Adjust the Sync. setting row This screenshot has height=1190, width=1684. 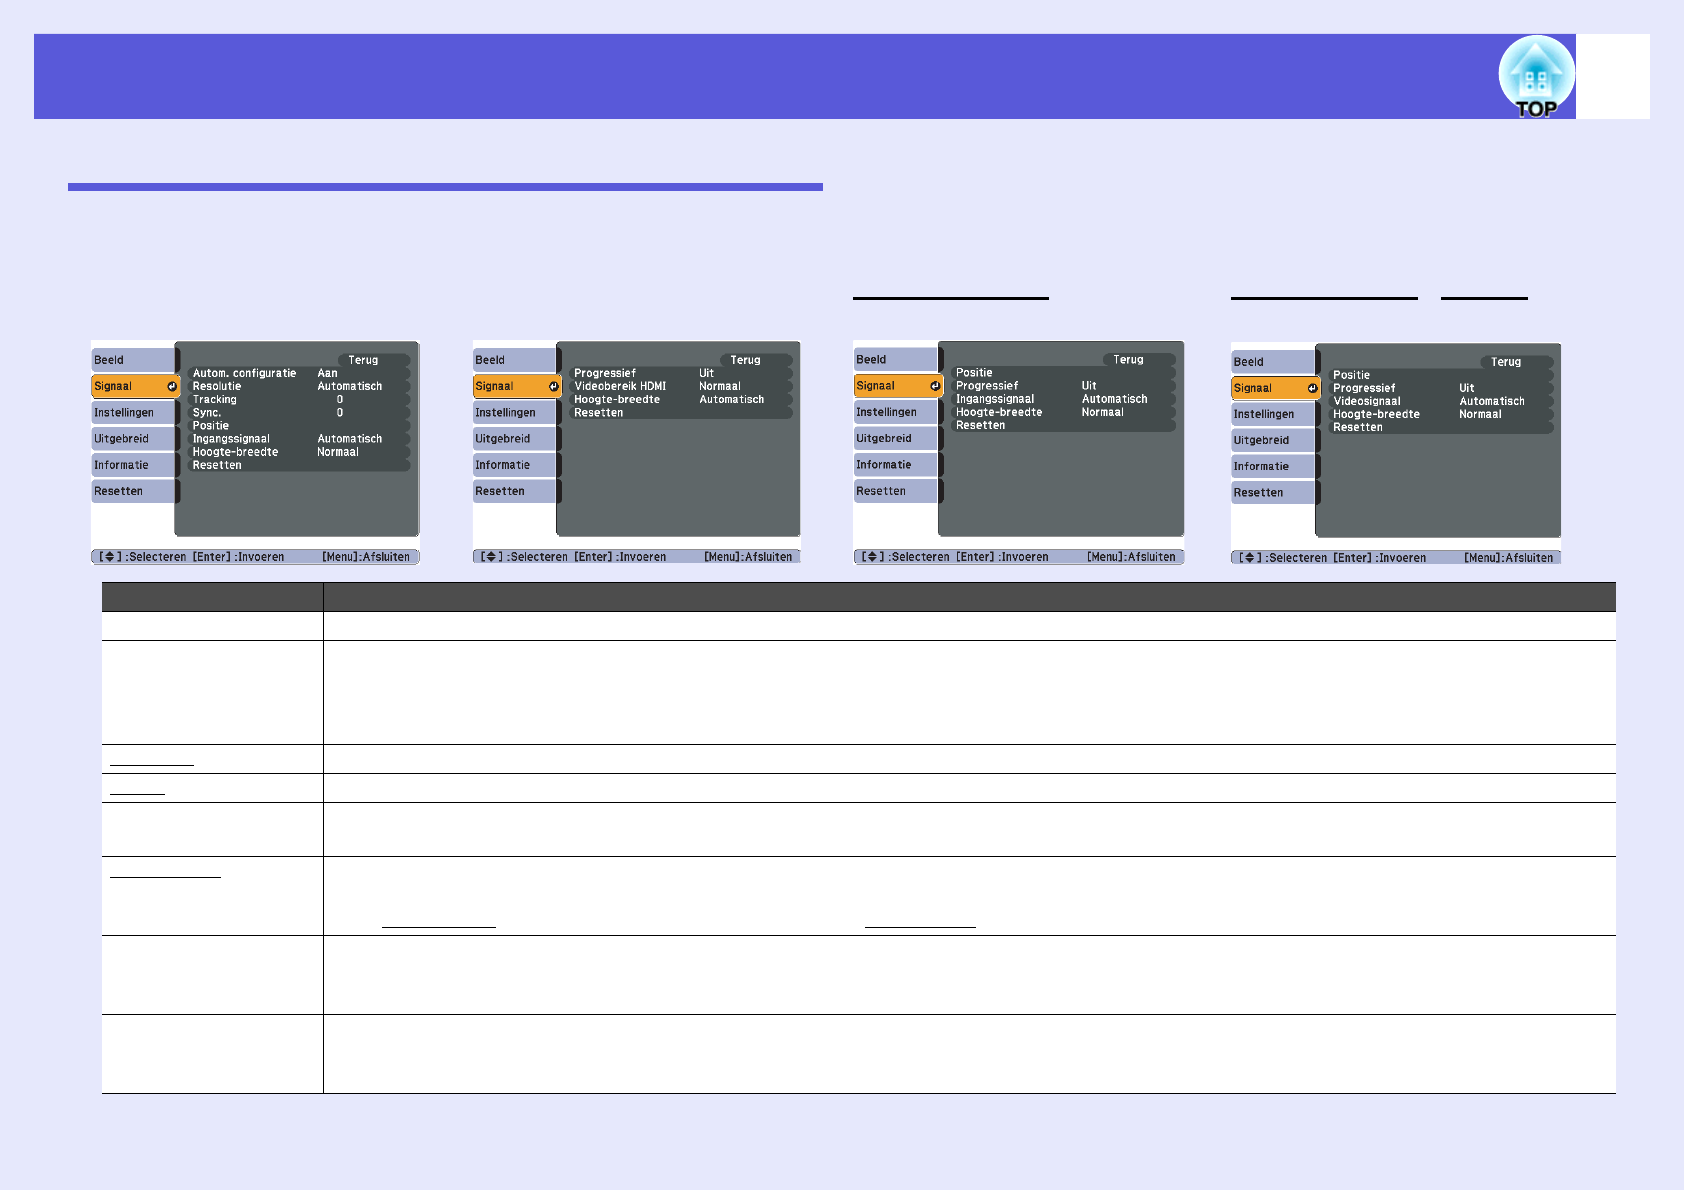298,412
